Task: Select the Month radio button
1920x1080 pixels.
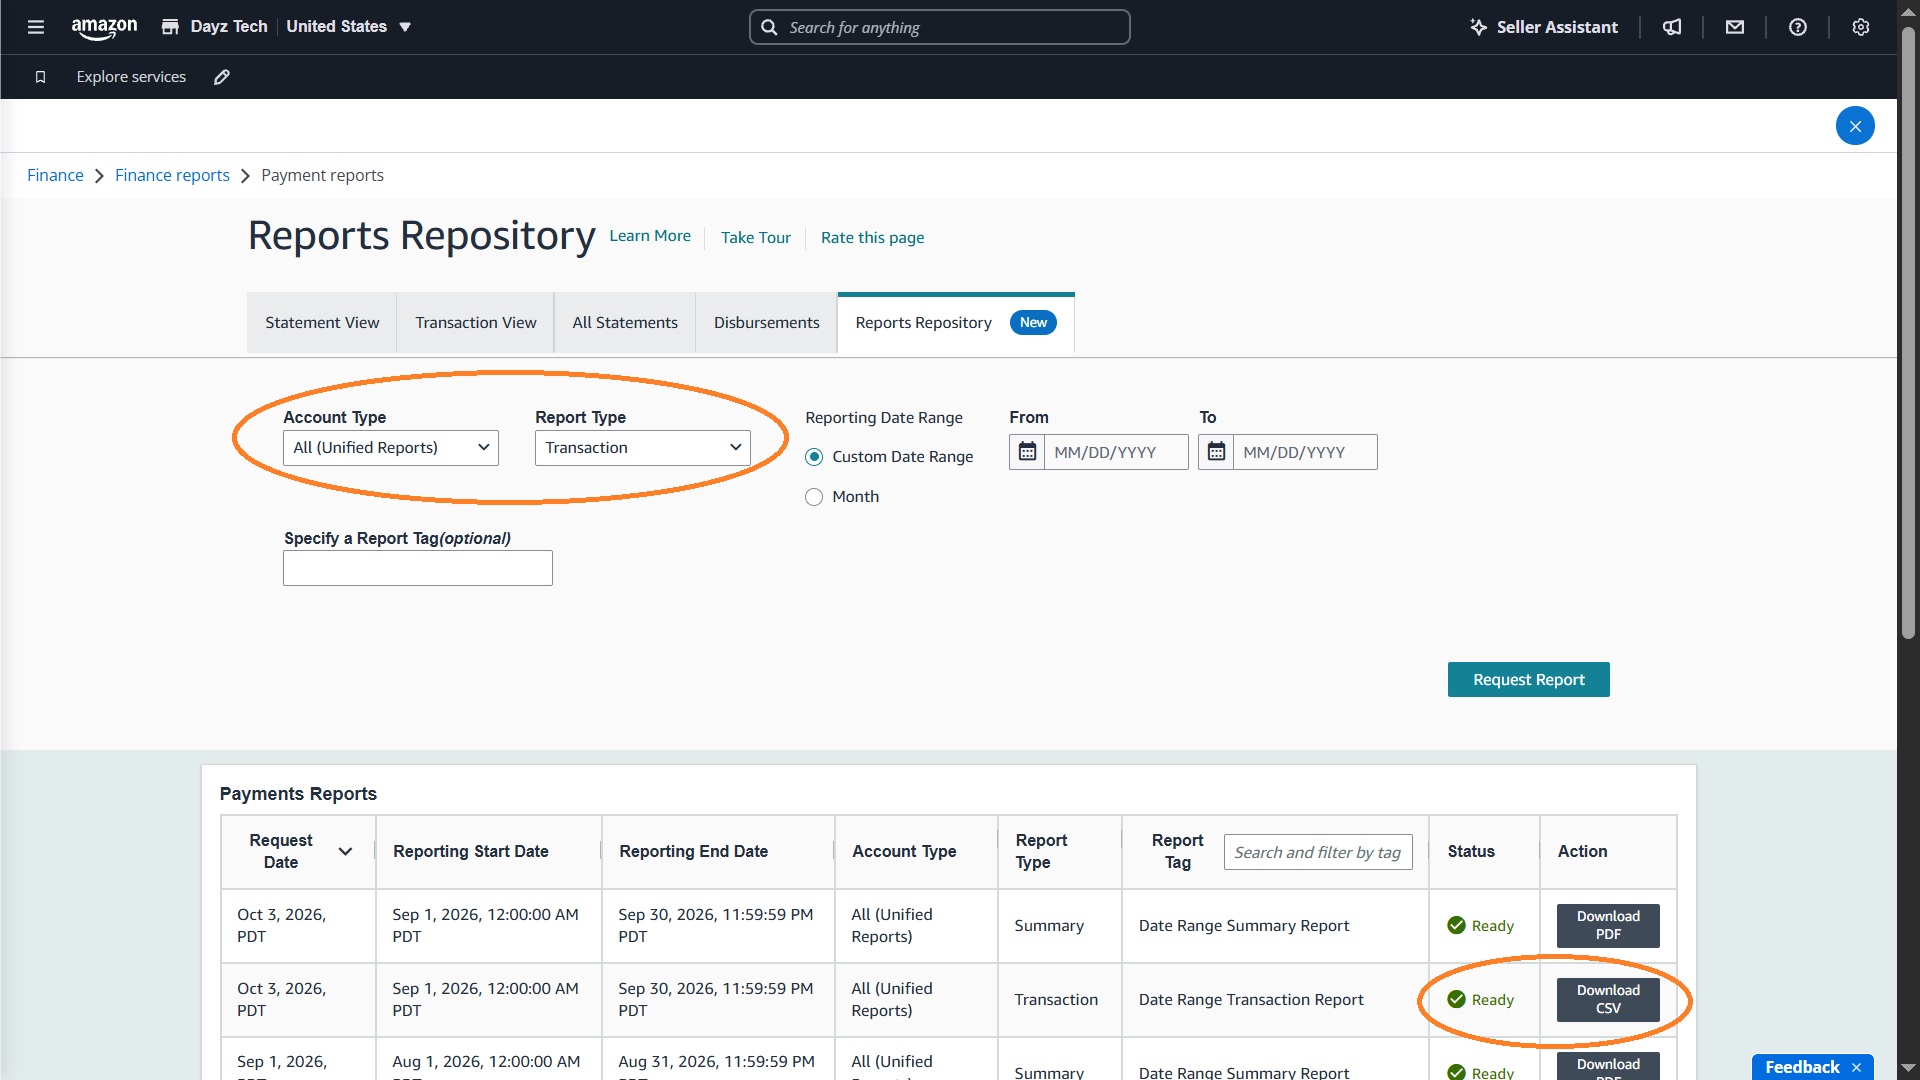Action: (814, 497)
